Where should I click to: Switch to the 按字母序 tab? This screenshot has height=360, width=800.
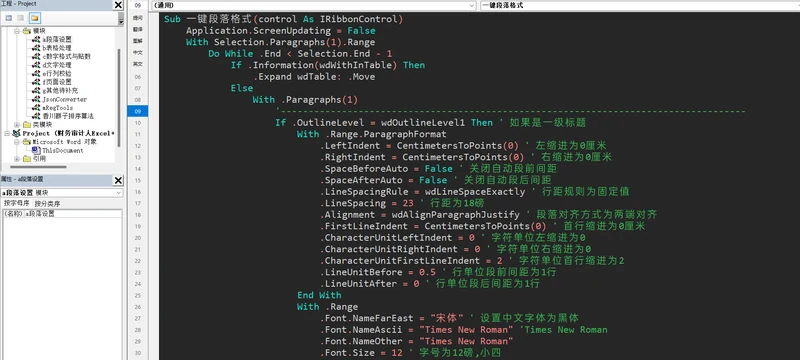[x=16, y=203]
